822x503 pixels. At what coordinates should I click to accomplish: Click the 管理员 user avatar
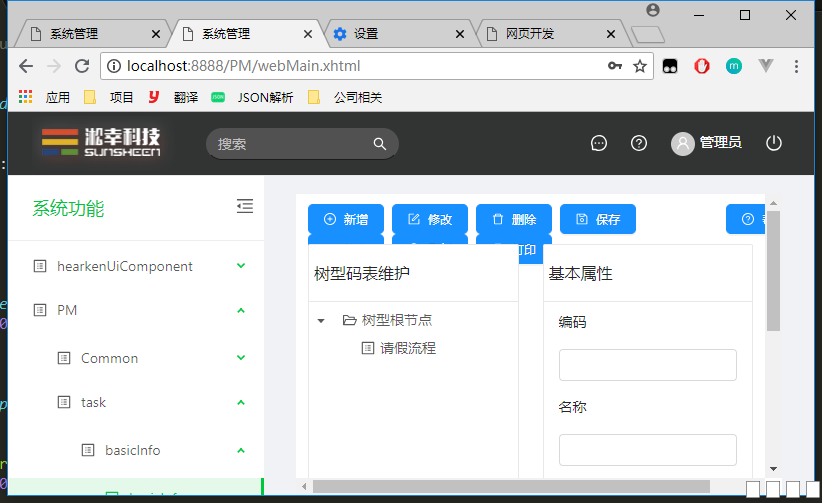coord(682,143)
